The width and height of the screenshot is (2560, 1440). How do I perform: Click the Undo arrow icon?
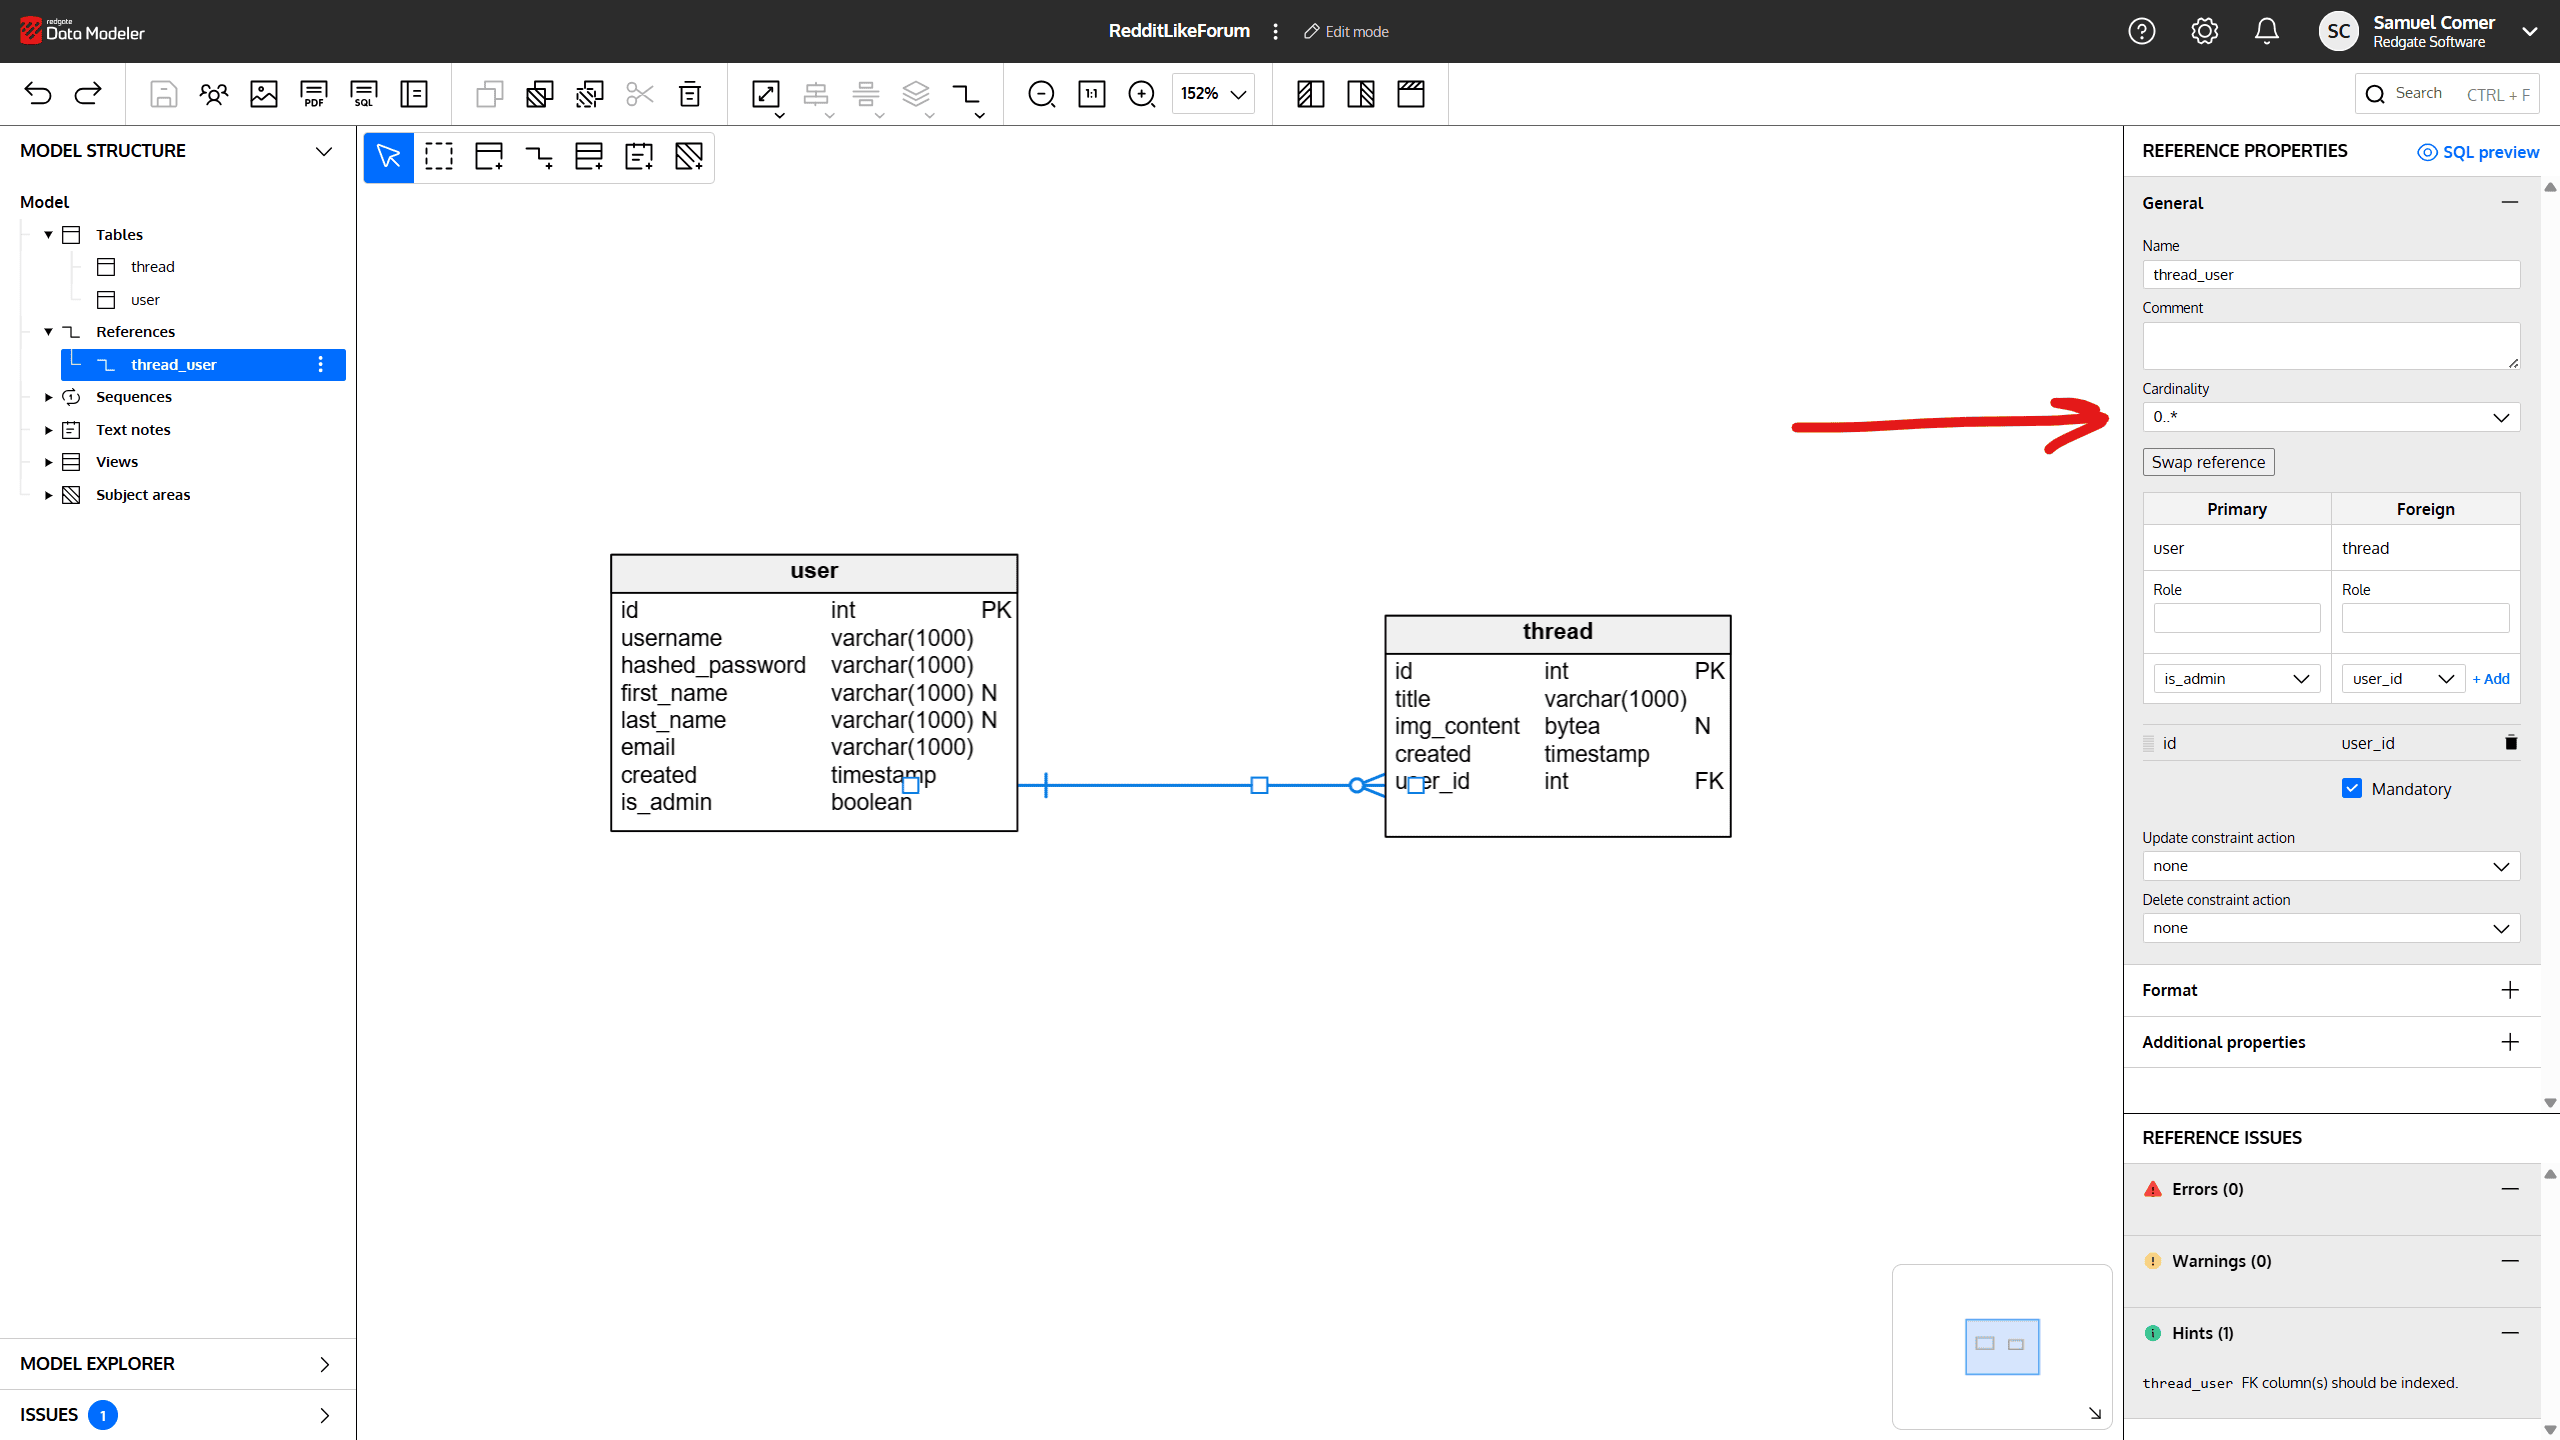point(38,94)
